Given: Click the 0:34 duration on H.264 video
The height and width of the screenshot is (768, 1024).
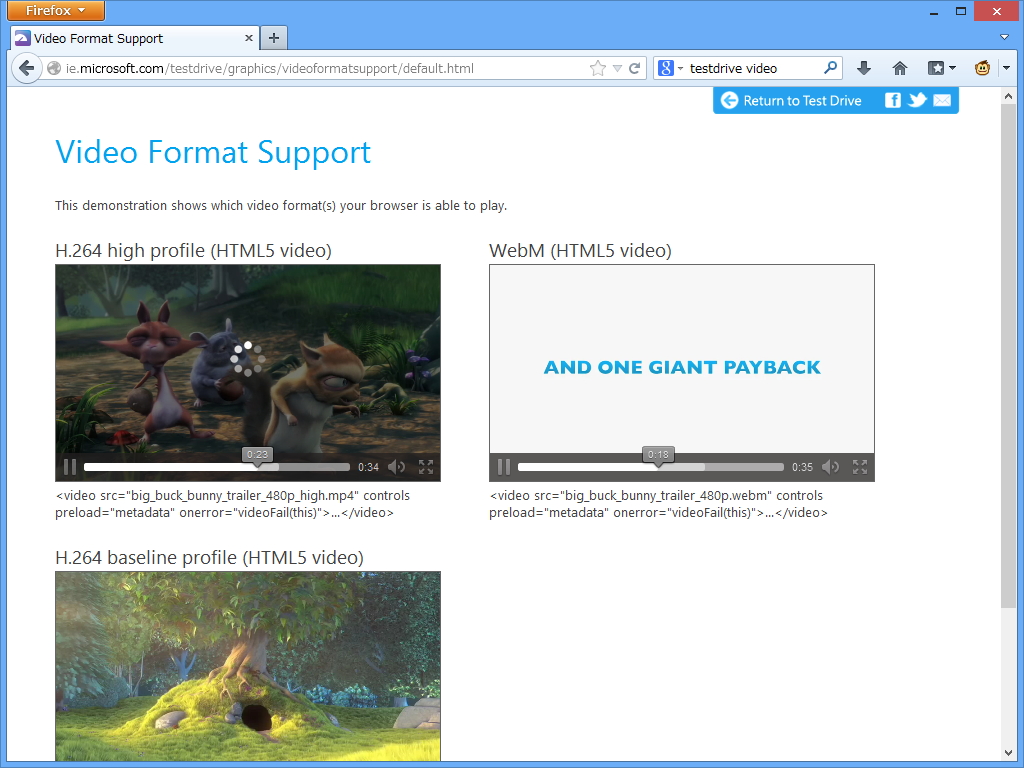Looking at the screenshot, I should point(368,467).
